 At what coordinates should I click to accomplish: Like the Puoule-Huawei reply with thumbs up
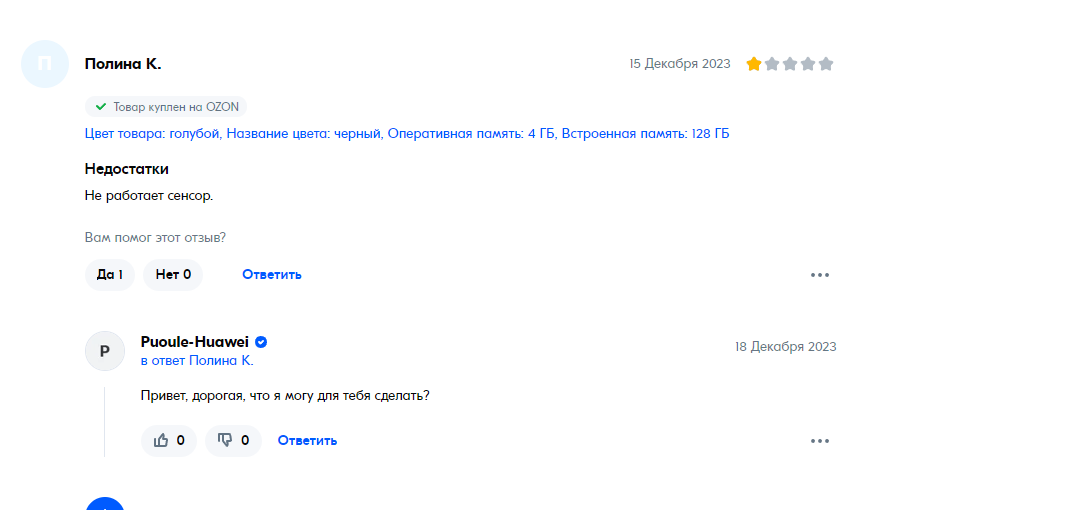(x=168, y=440)
